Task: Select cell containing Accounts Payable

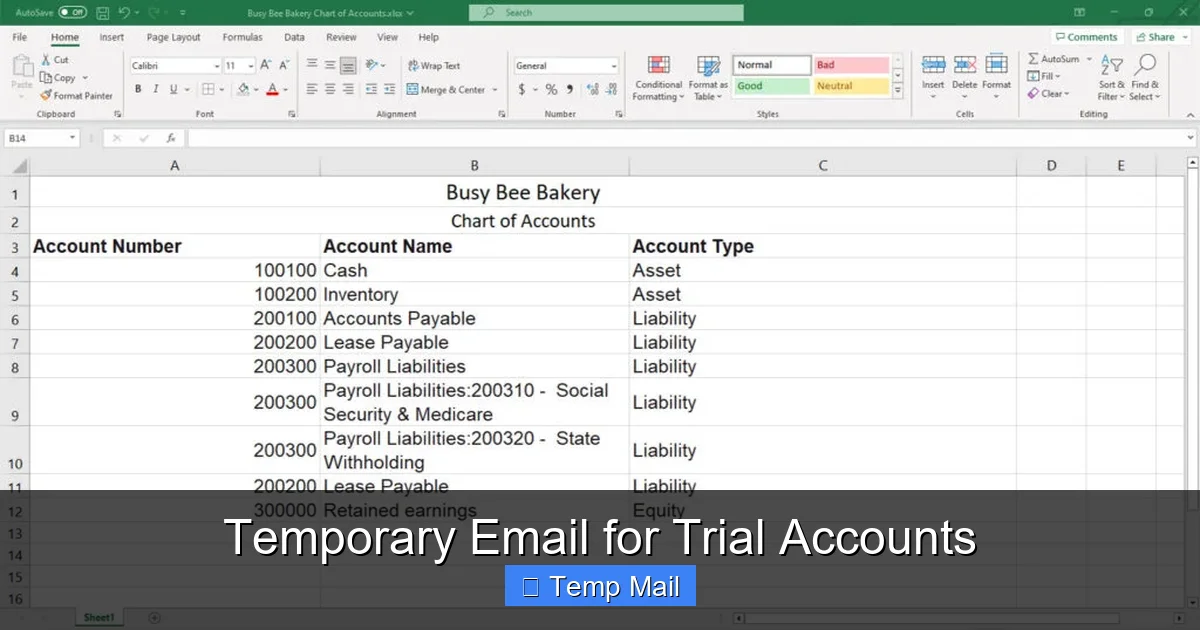Action: point(475,318)
